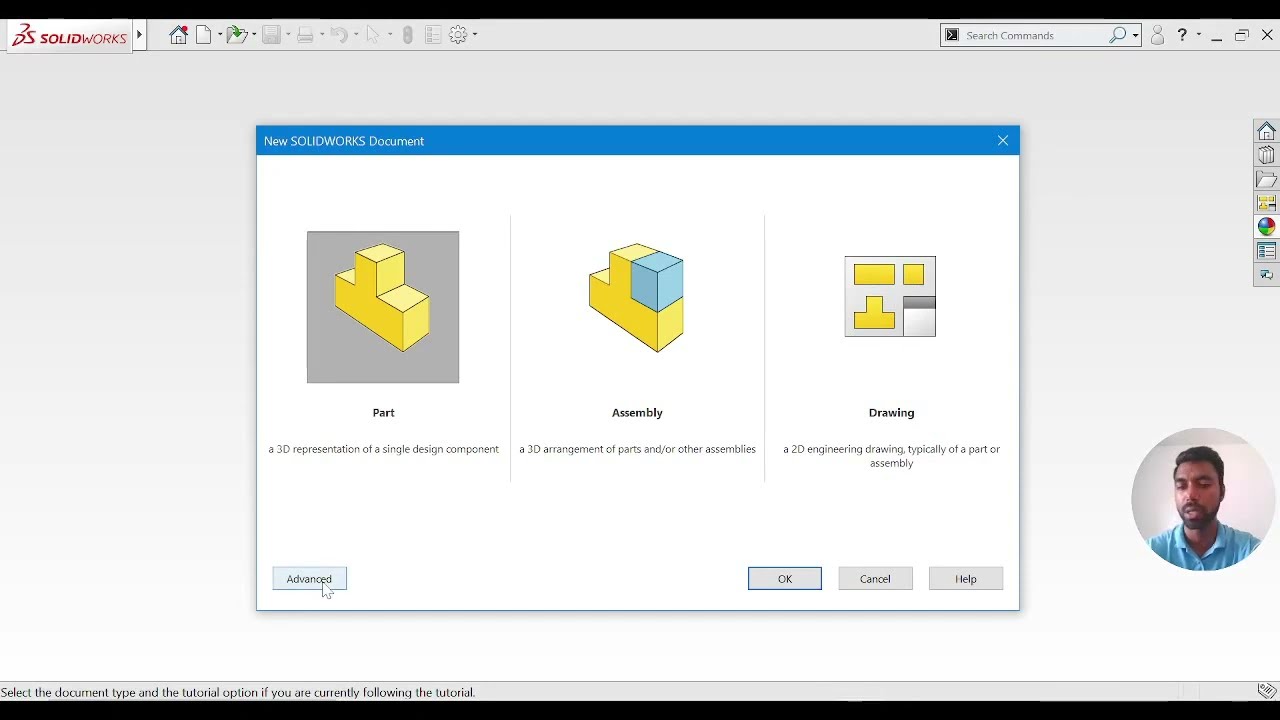The image size is (1280, 720).
Task: Open SOLIDWORKS Resources tab in task pane
Action: pos(1266,131)
